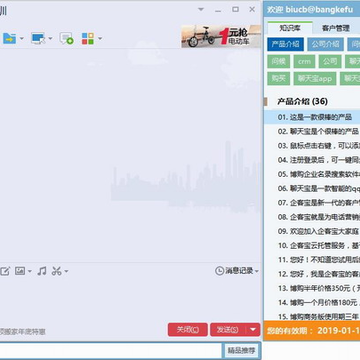Image resolution: width=360 pixels, height=360 pixels.
Task: Click the 产品介绍 (36) list header
Action: (302, 101)
